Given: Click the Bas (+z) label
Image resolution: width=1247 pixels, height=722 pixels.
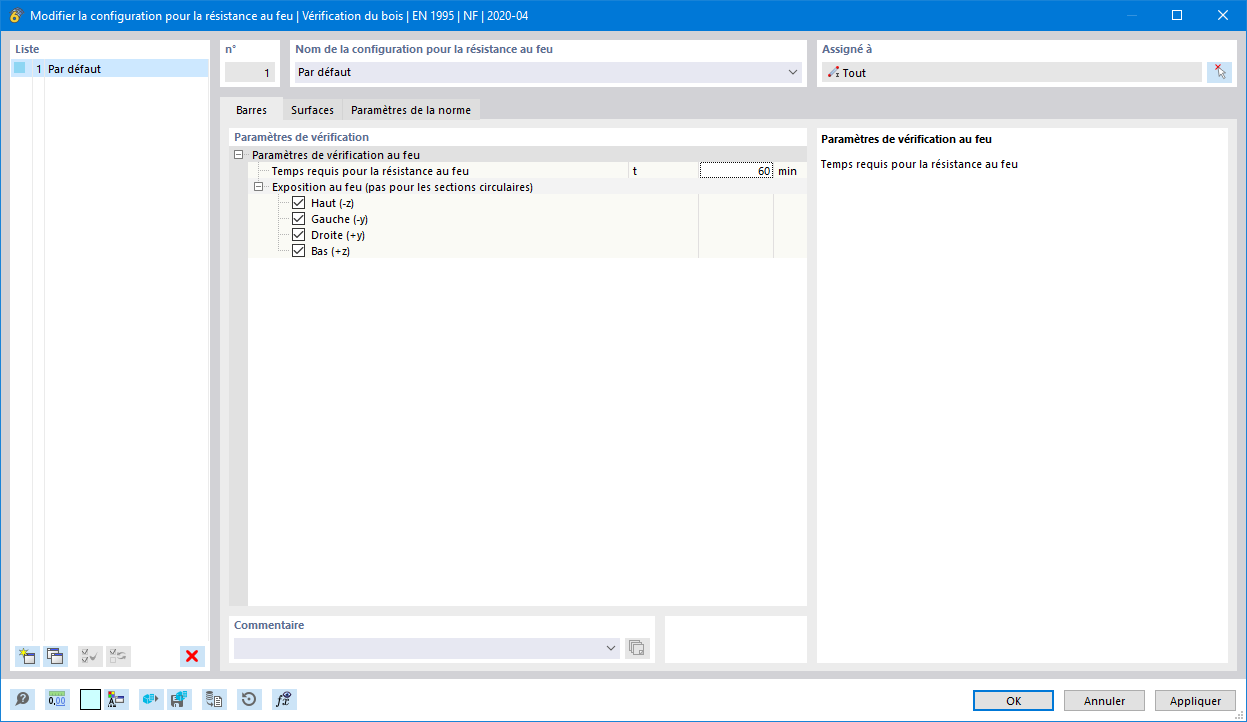Looking at the screenshot, I should [x=331, y=251].
